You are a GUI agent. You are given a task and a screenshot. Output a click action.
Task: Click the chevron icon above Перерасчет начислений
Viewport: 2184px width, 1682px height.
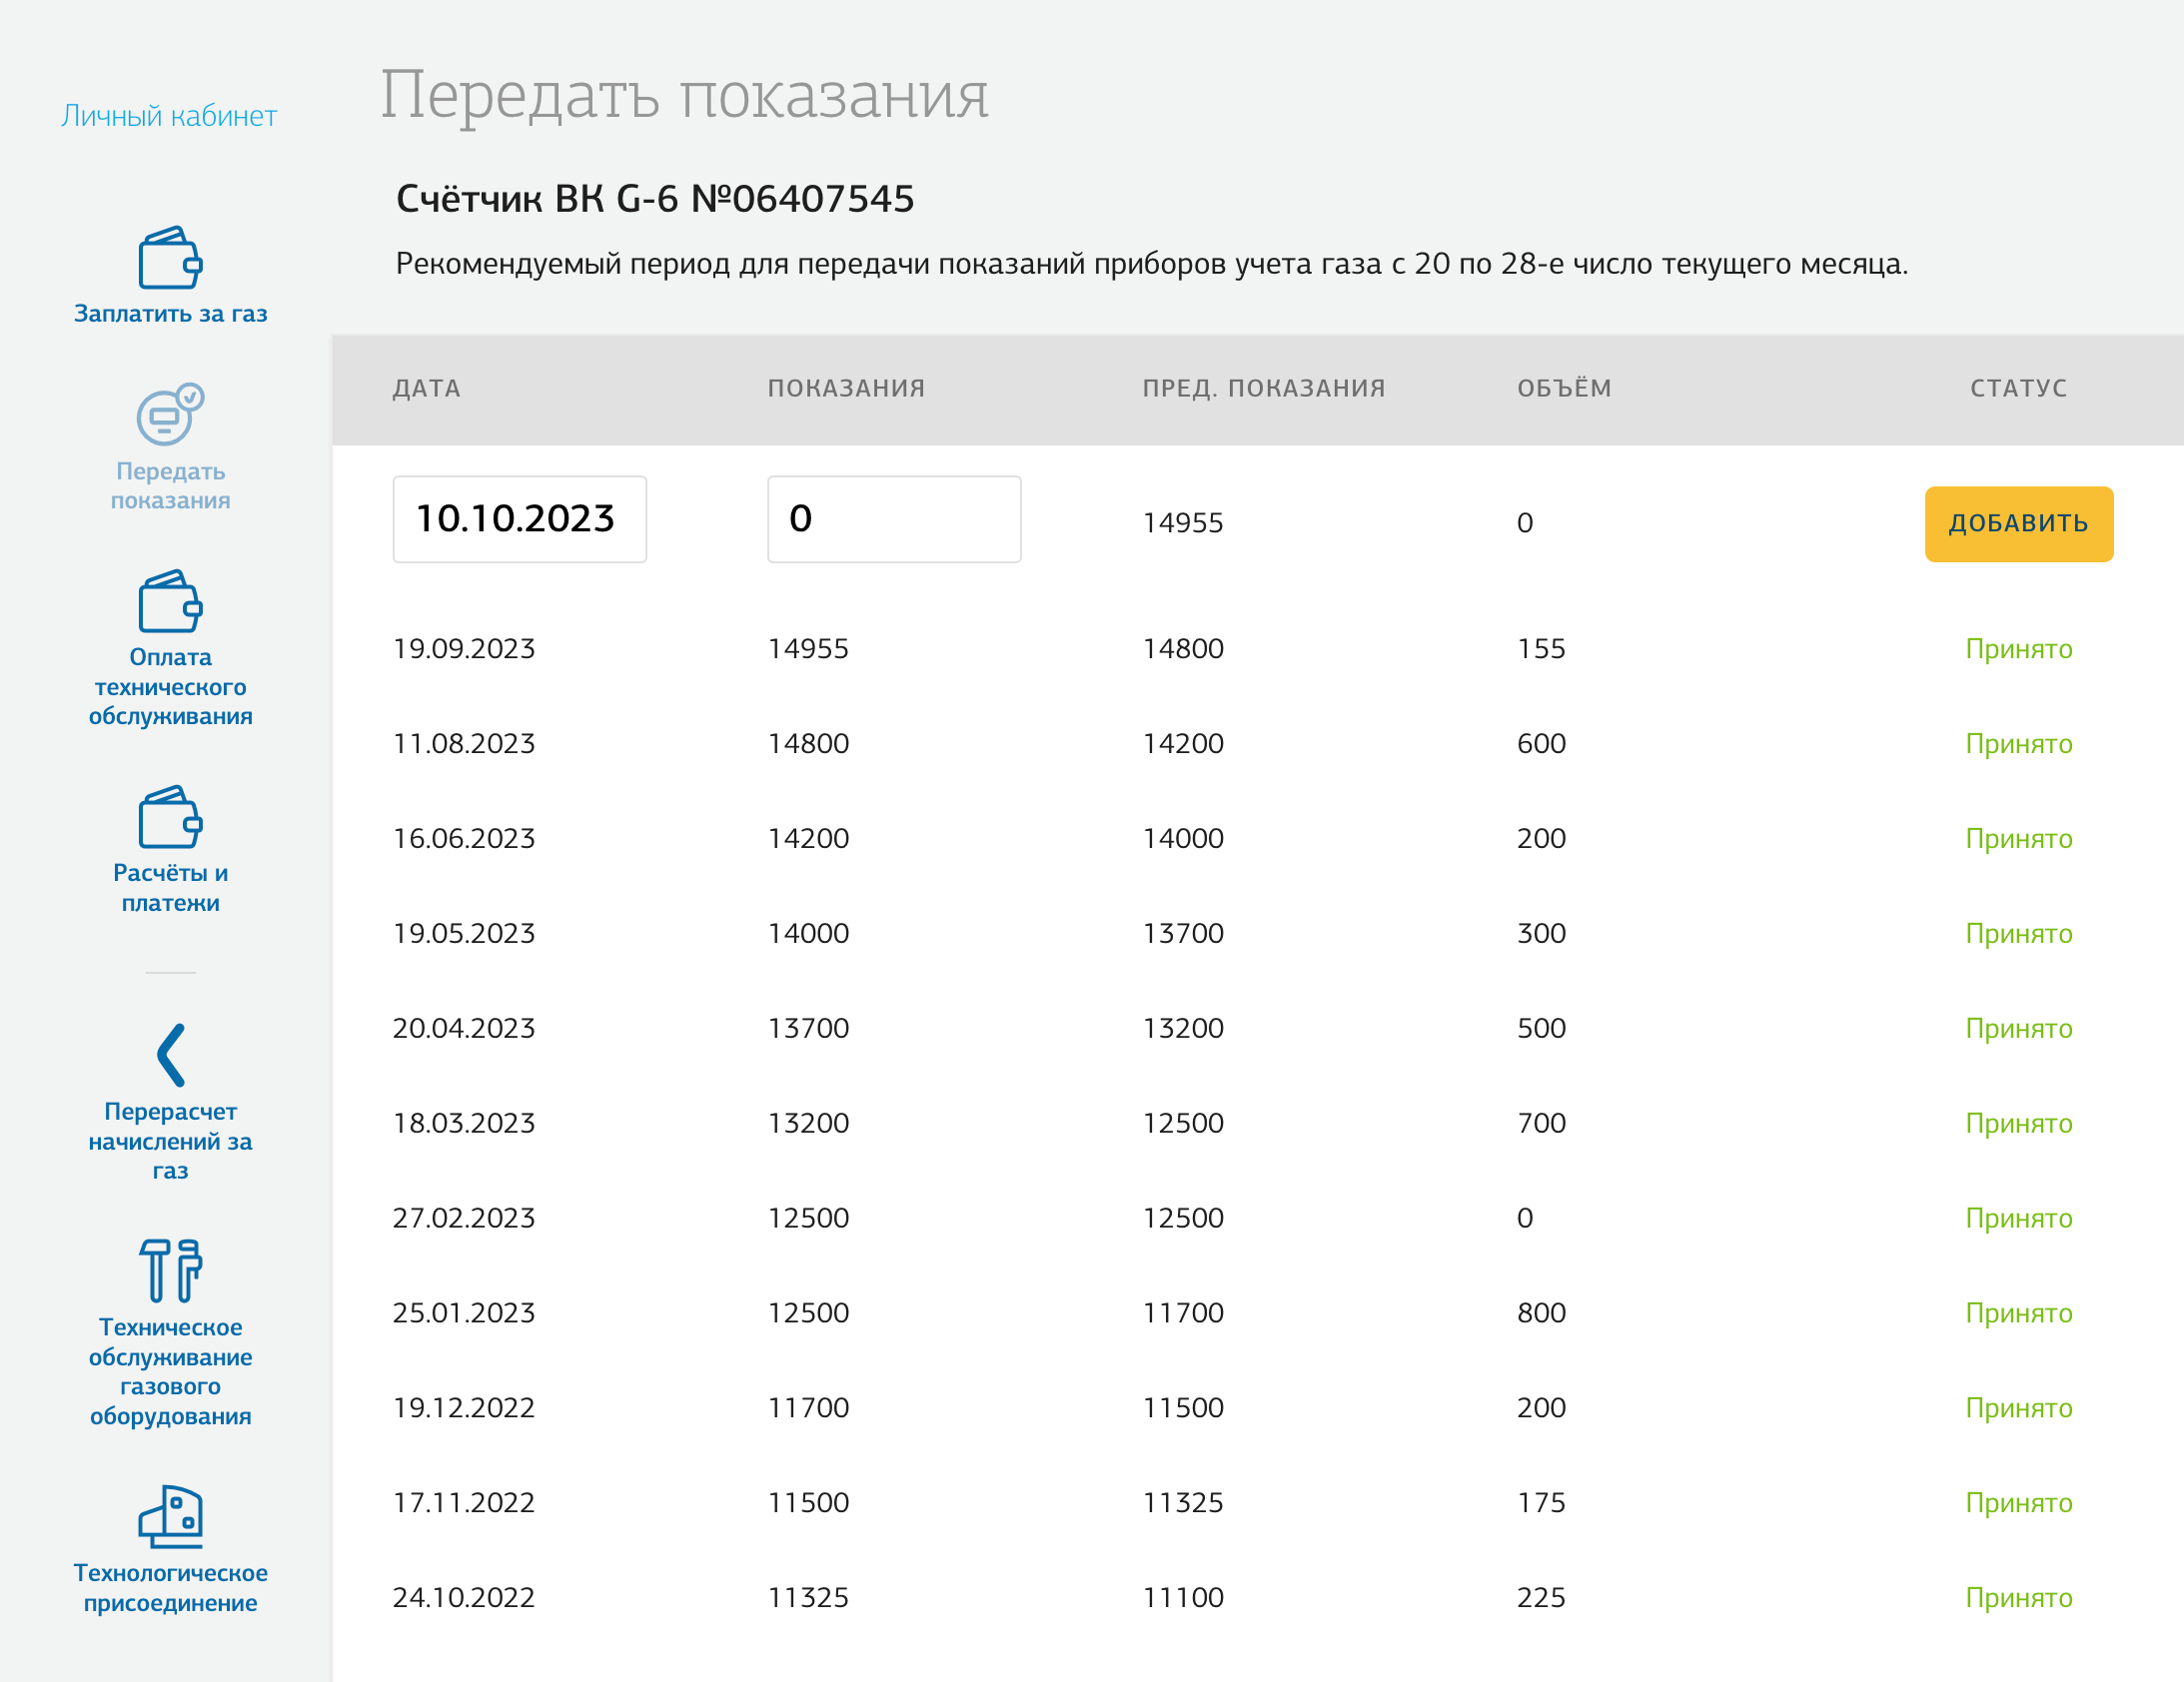[171, 1055]
